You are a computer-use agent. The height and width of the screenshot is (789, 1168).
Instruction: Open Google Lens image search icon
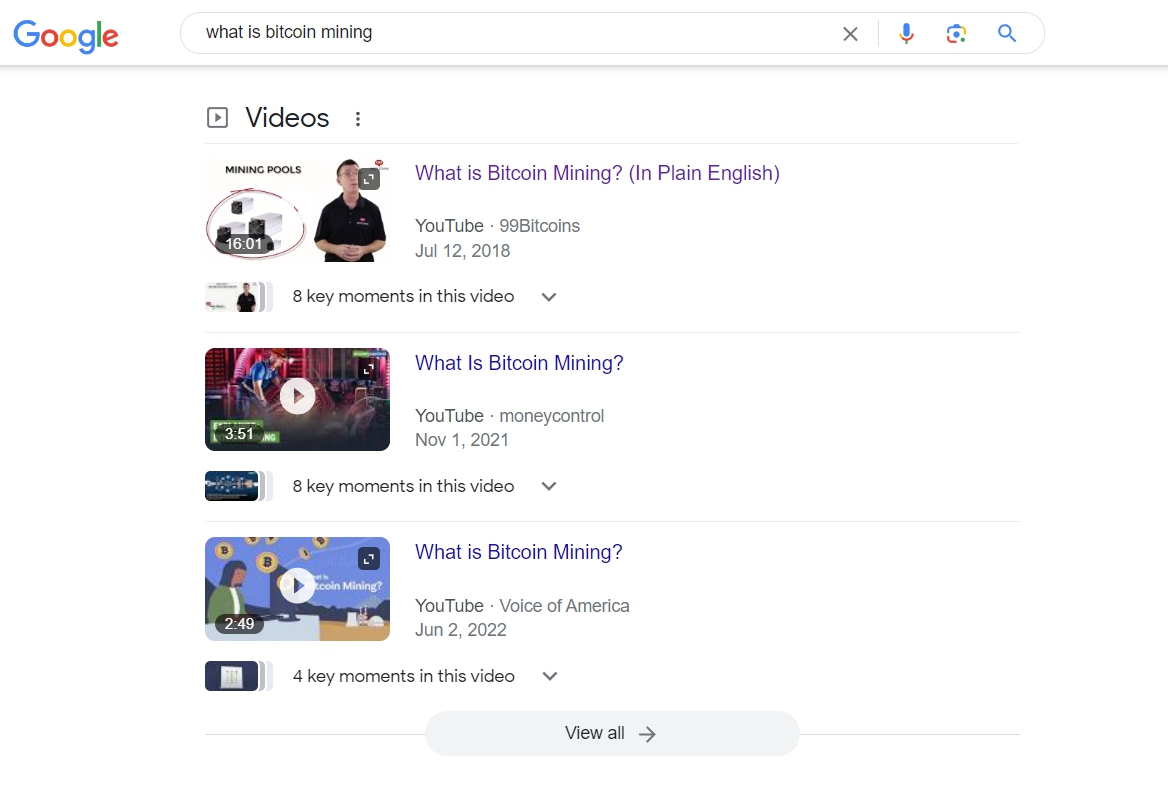[x=956, y=34]
